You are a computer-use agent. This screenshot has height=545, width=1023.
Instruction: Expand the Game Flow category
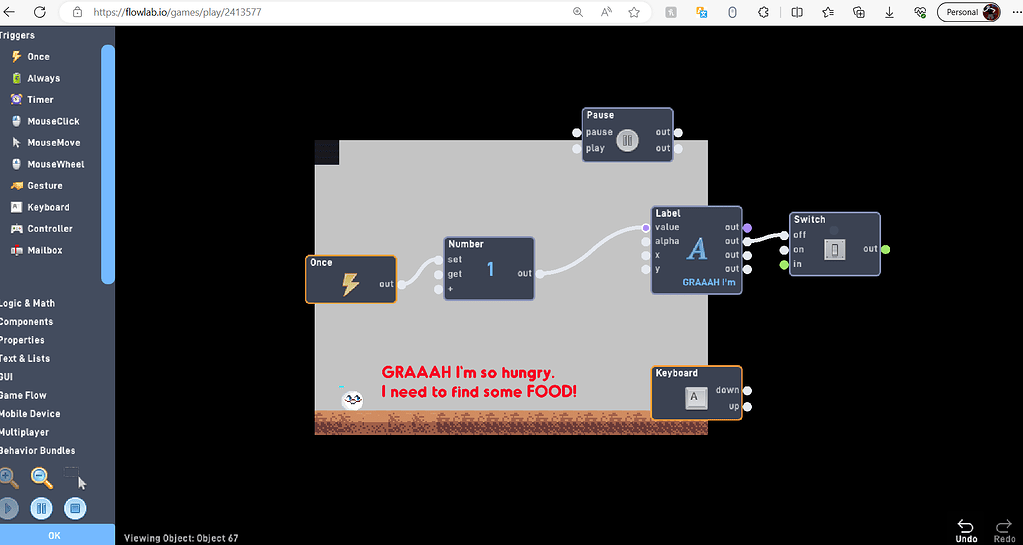pyautogui.click(x=24, y=395)
